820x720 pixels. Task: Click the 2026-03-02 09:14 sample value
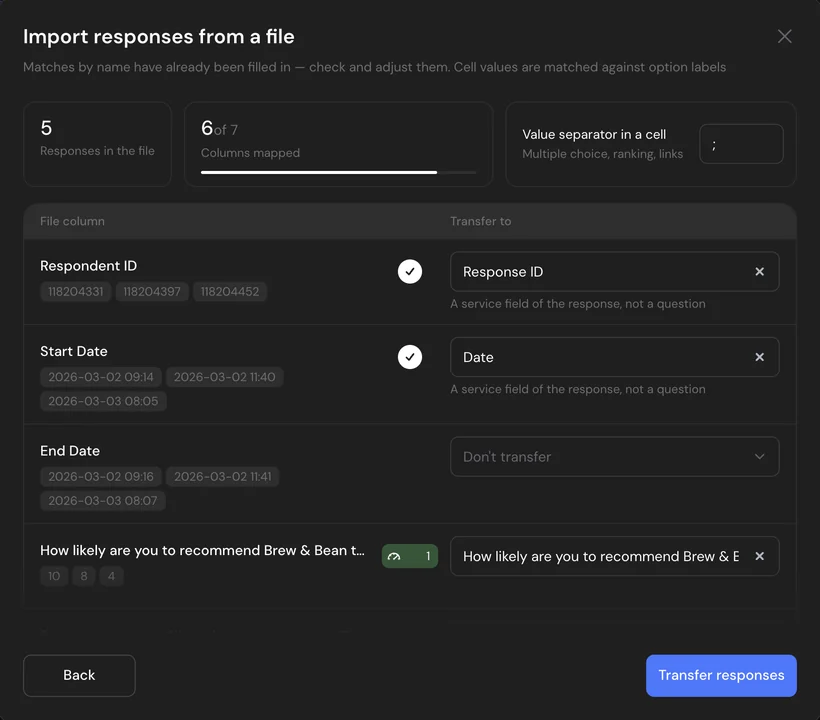pos(101,377)
